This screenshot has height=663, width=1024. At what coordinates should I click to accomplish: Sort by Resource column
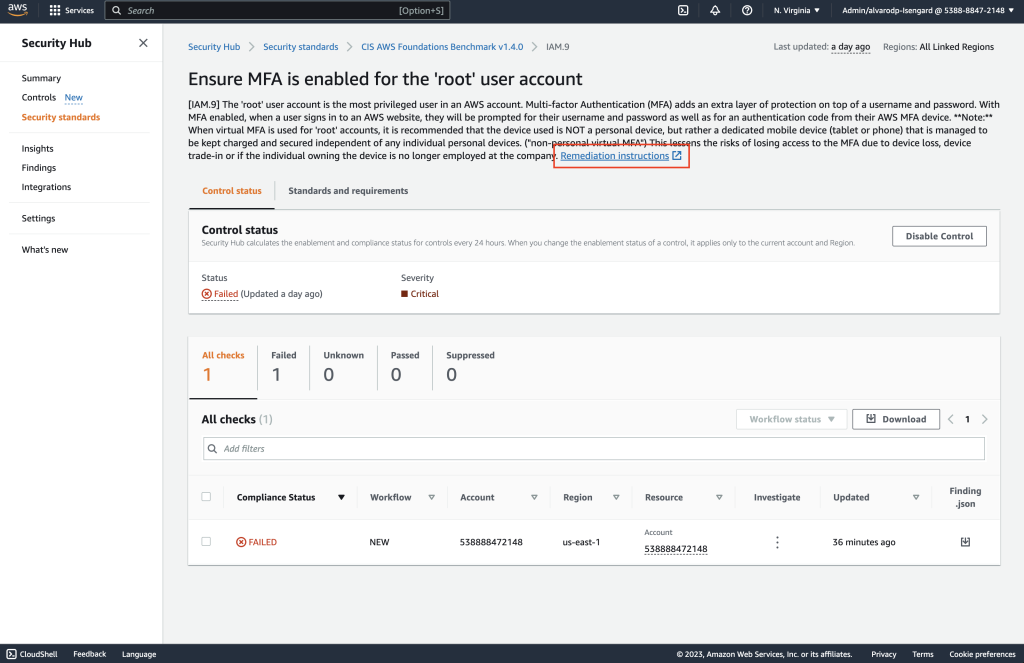click(x=719, y=498)
